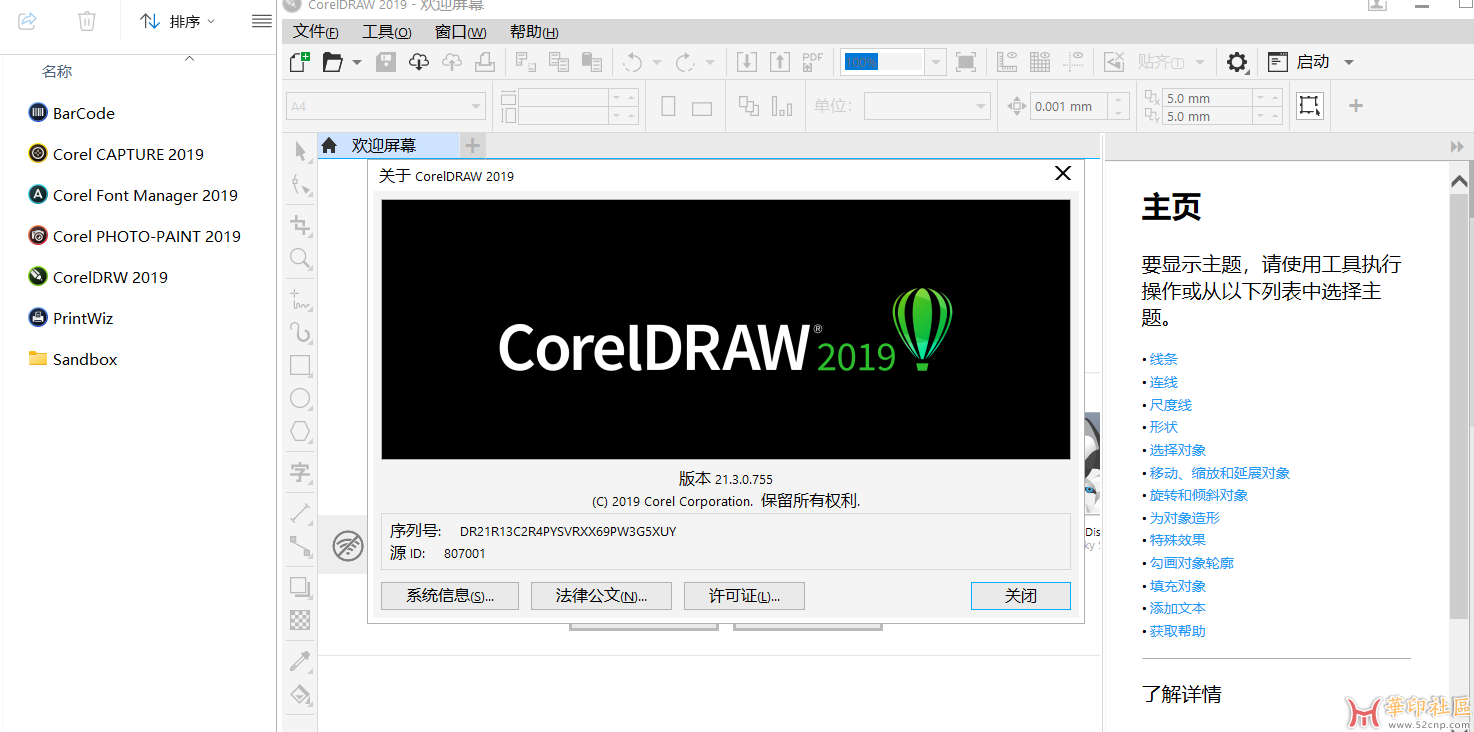This screenshot has width=1474, height=732.
Task: Open the 特殊效果 help link
Action: pyautogui.click(x=1178, y=540)
